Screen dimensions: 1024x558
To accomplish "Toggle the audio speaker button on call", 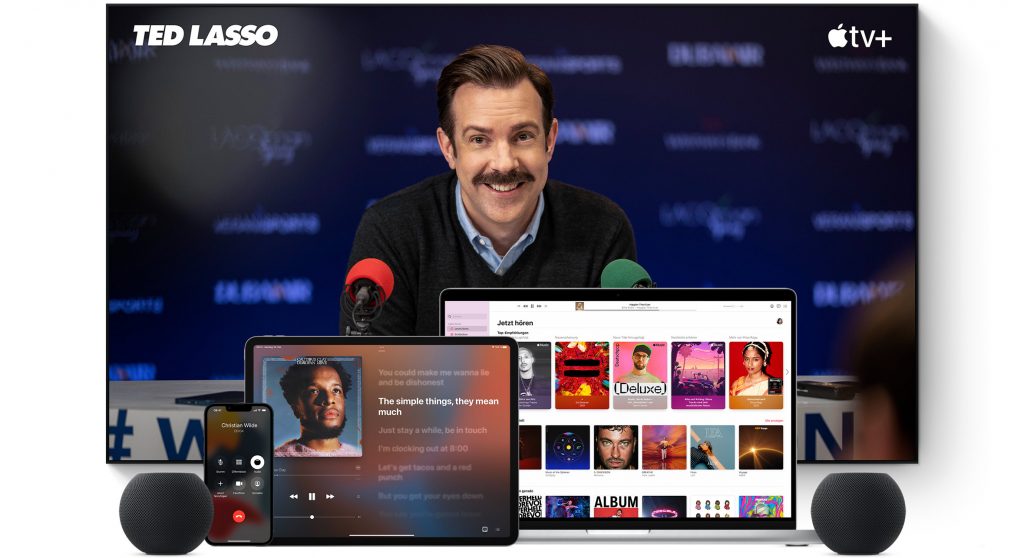I will click(257, 462).
